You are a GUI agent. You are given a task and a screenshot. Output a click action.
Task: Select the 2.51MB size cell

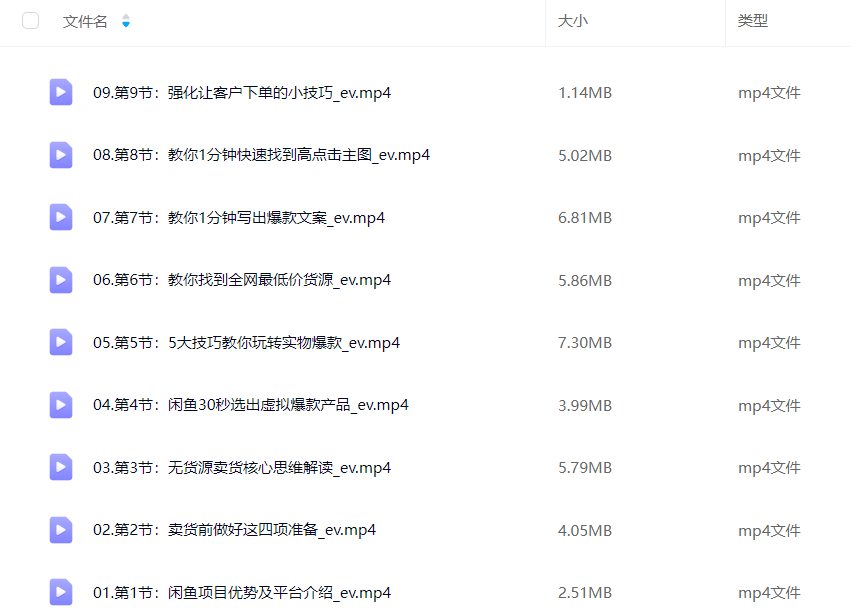pos(585,593)
